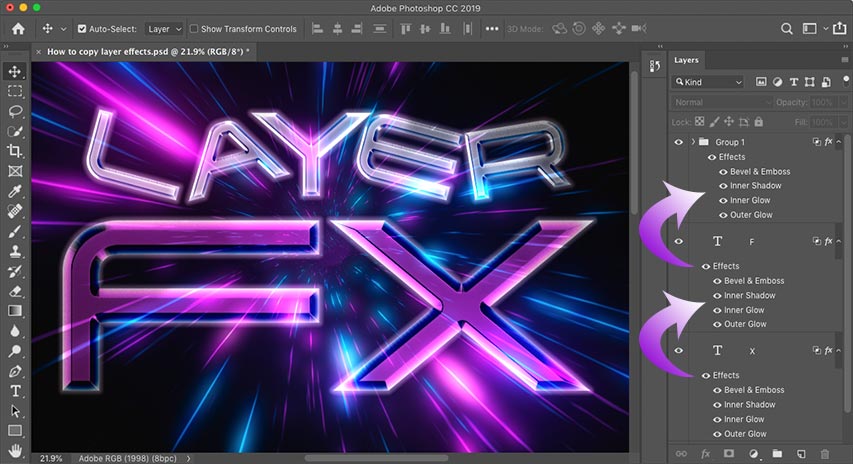Switch to the Layers panel tab
The image size is (853, 464).
pos(686,60)
